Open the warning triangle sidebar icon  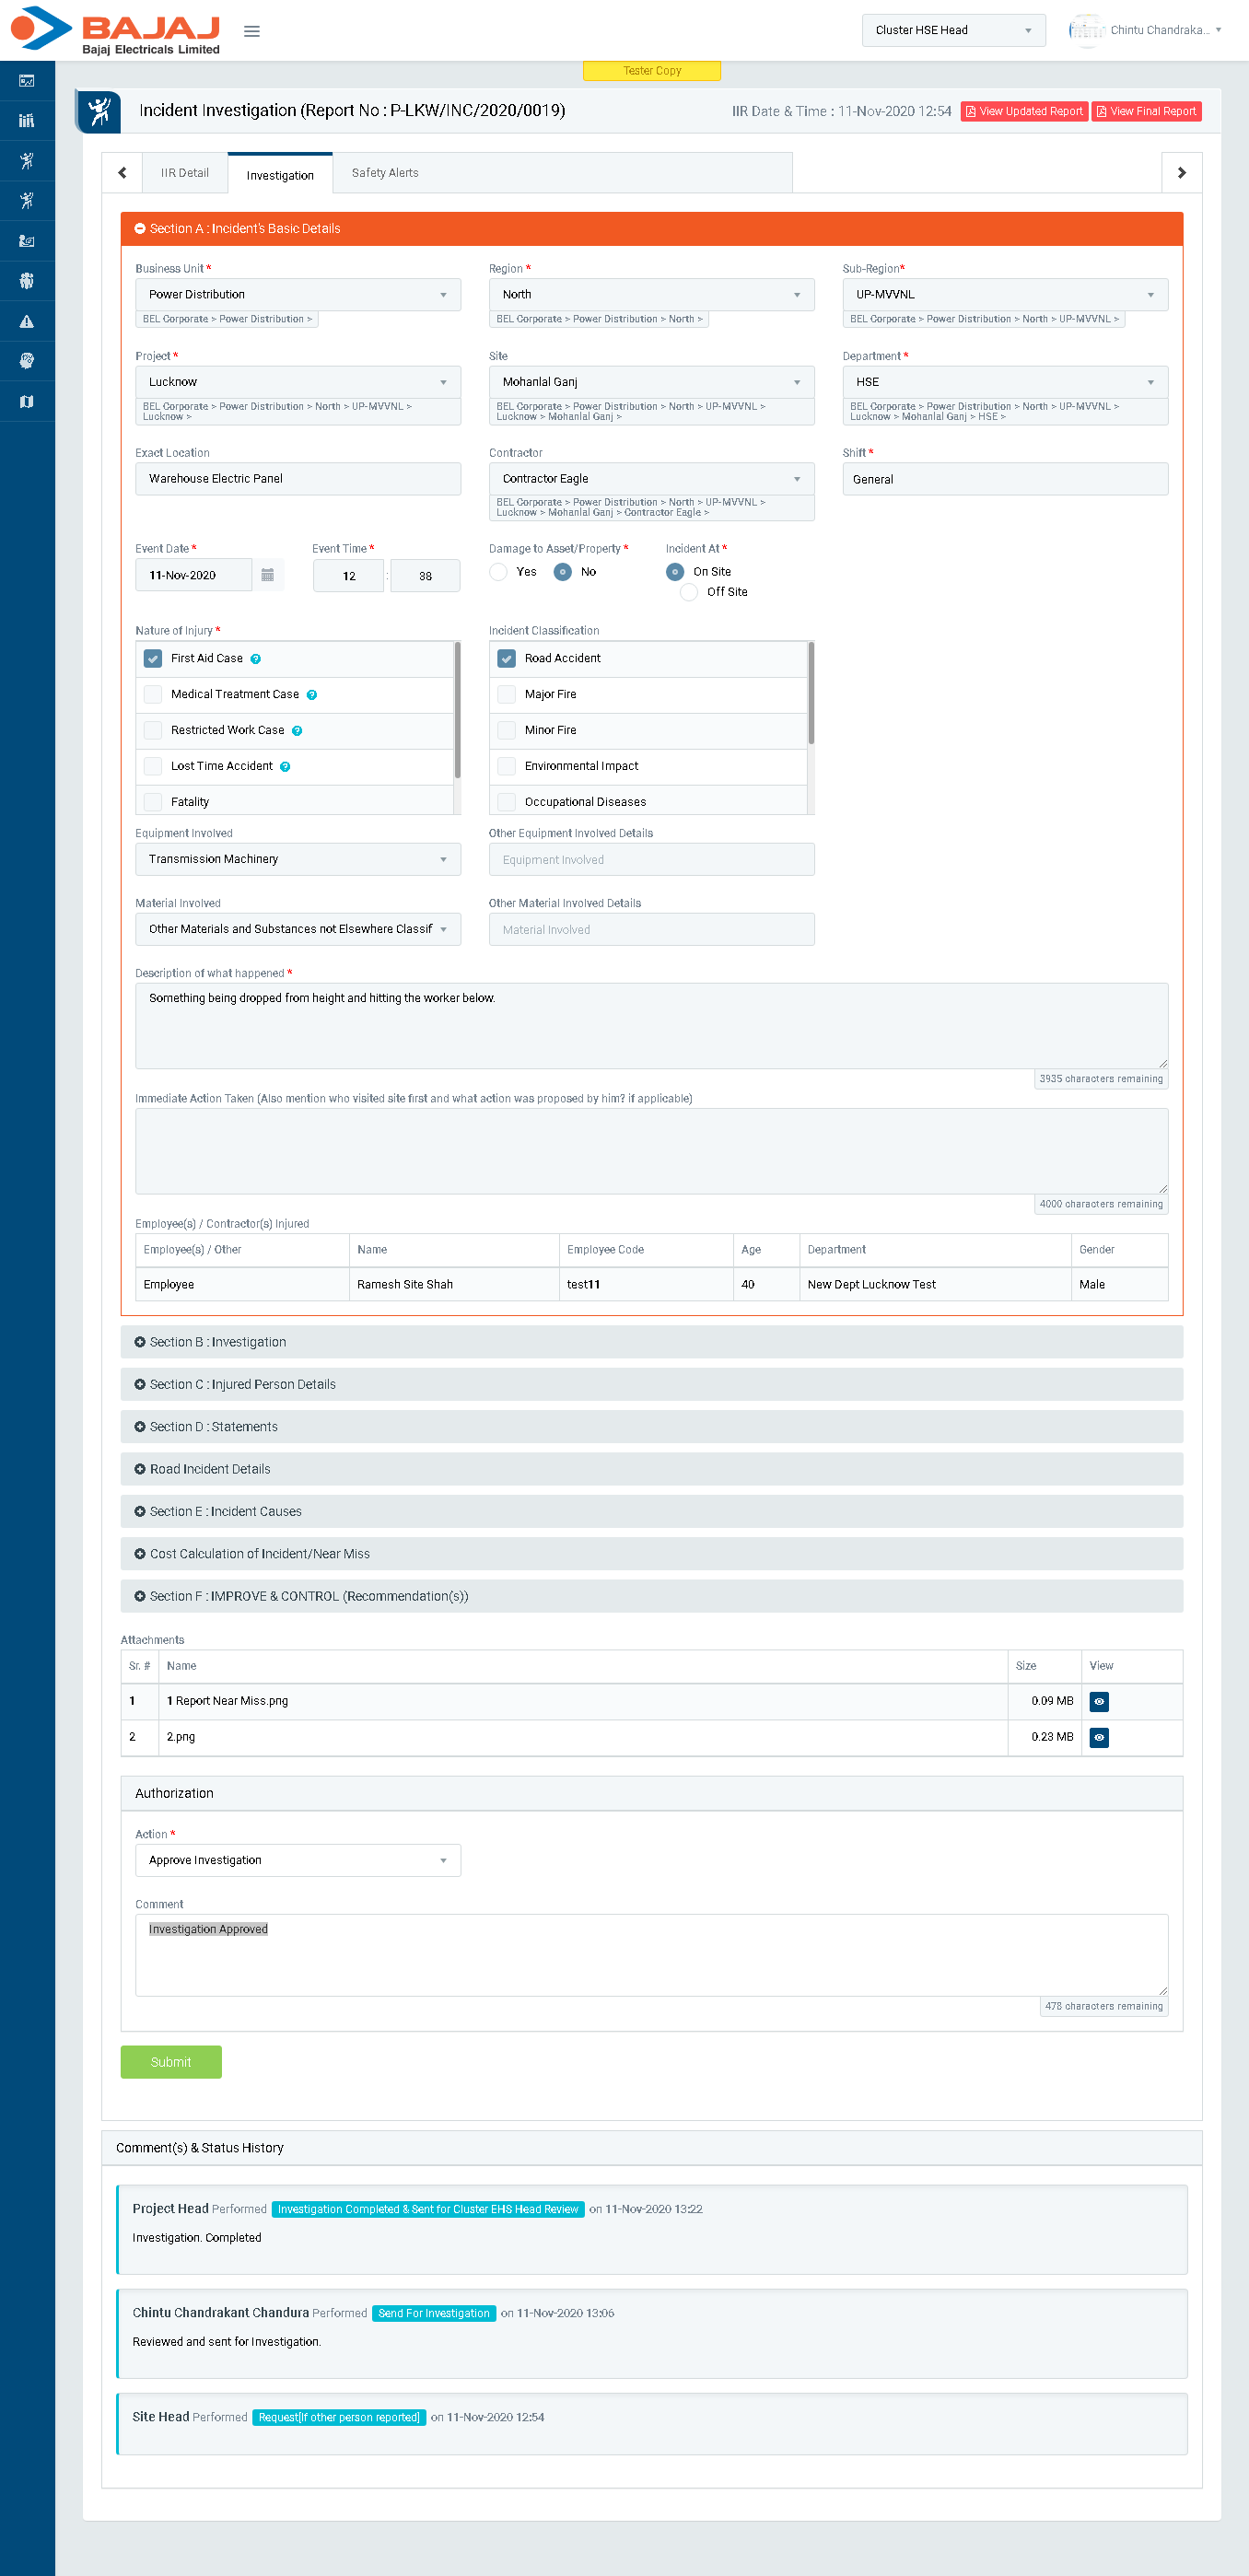pos(27,321)
